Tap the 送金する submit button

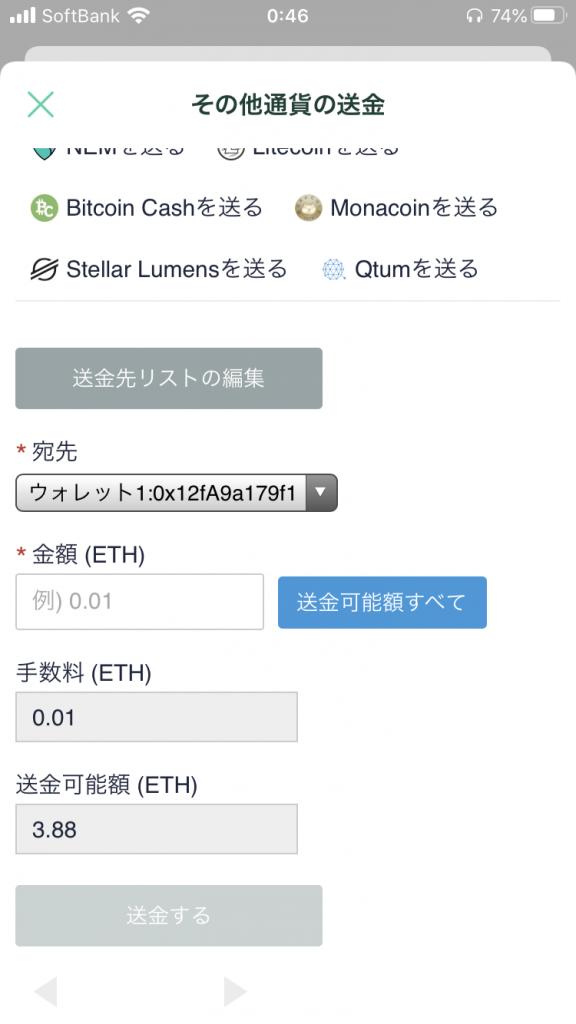168,916
